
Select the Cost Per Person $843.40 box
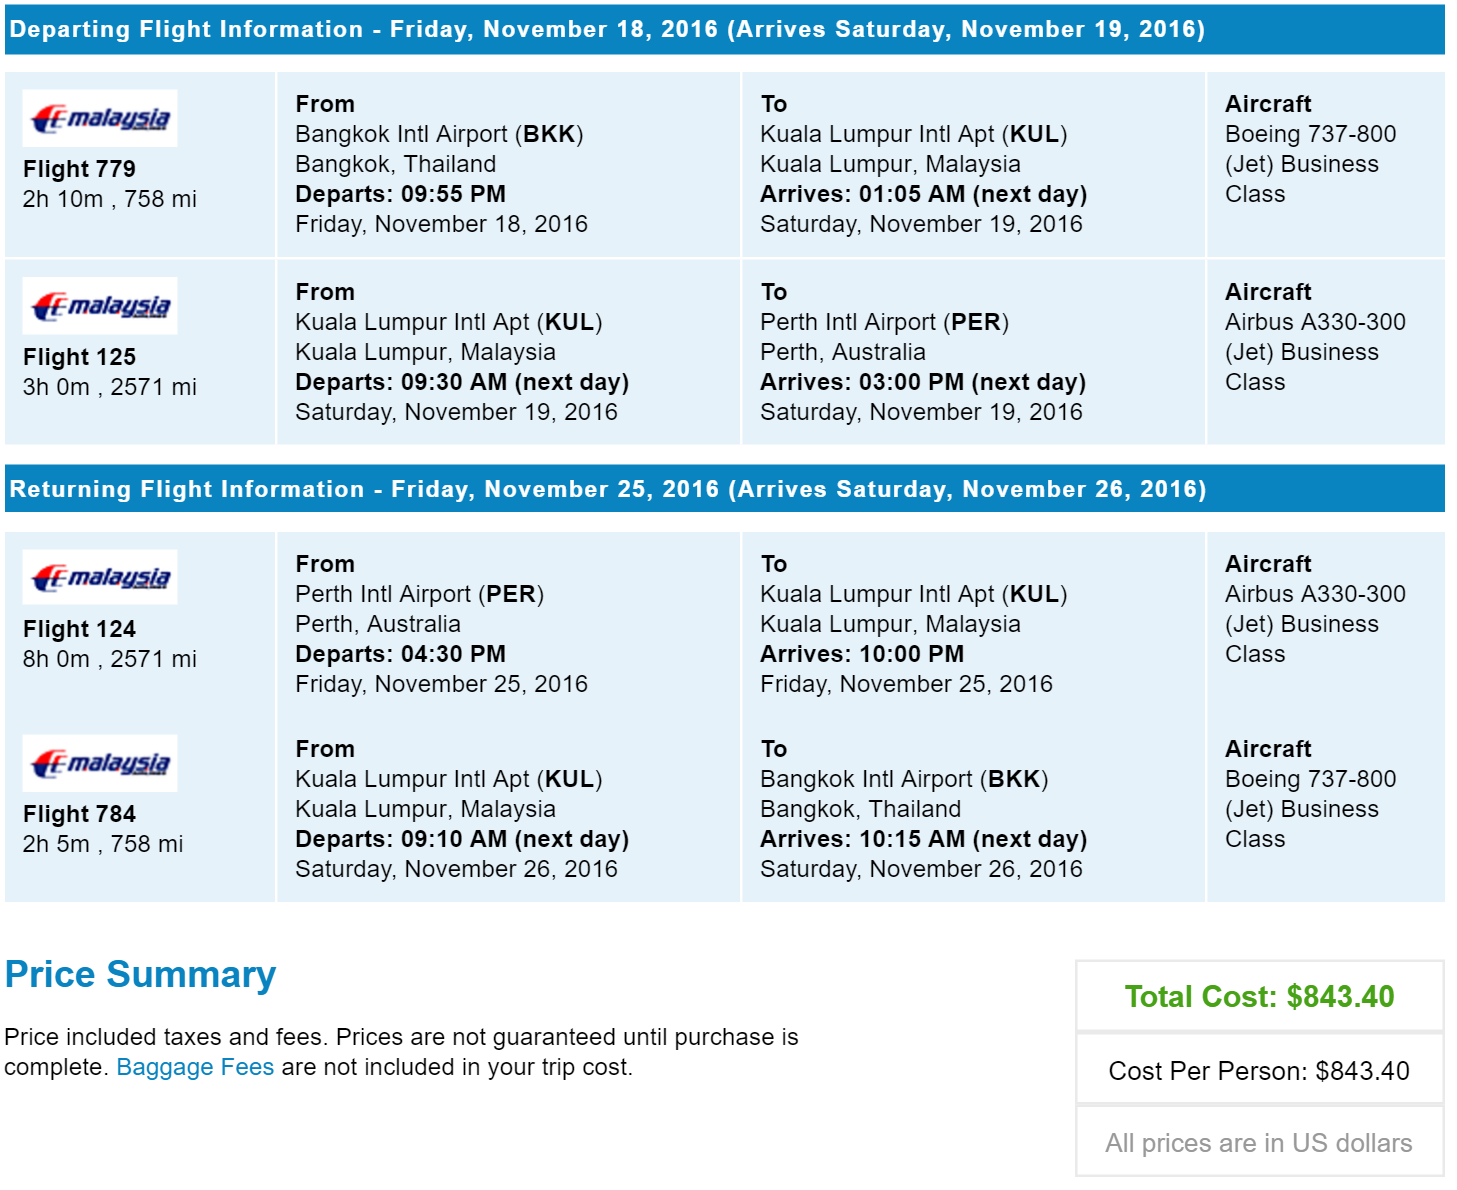coord(1259,1070)
